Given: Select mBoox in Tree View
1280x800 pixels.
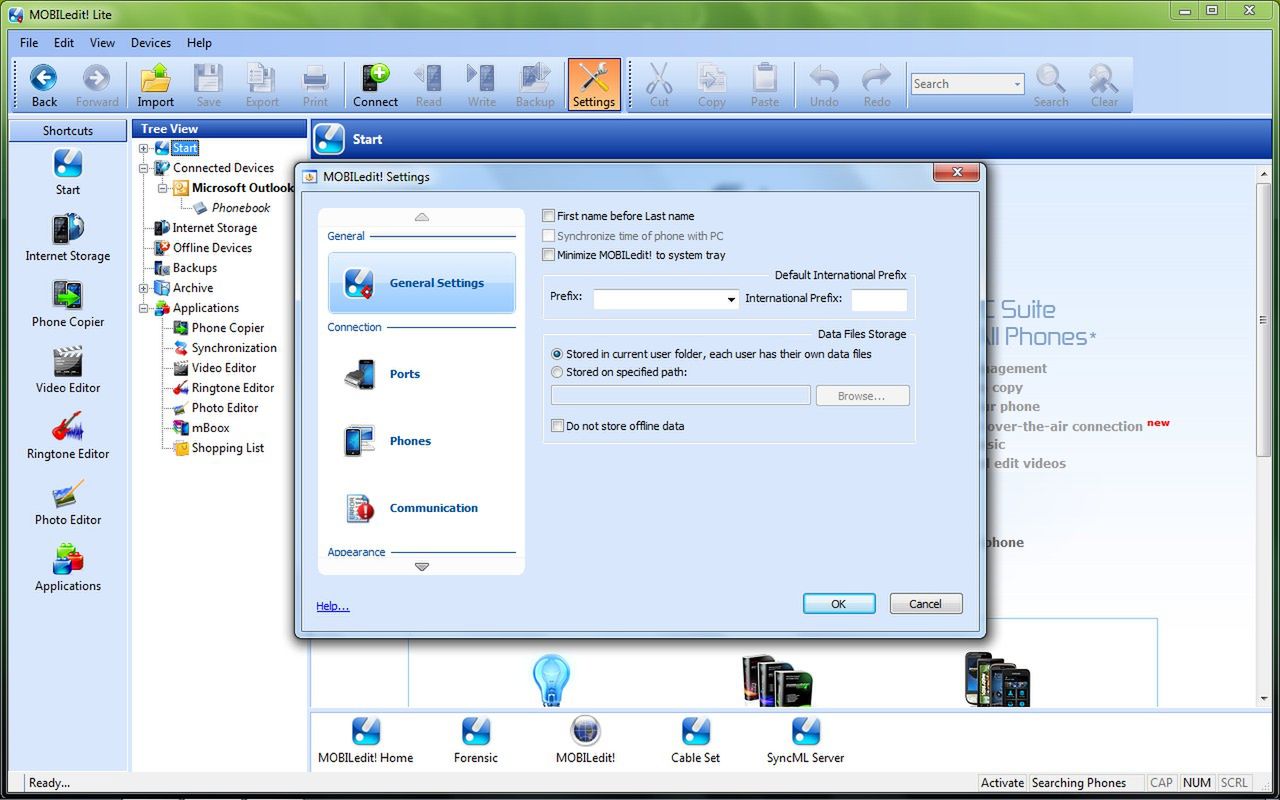Looking at the screenshot, I should click(211, 428).
